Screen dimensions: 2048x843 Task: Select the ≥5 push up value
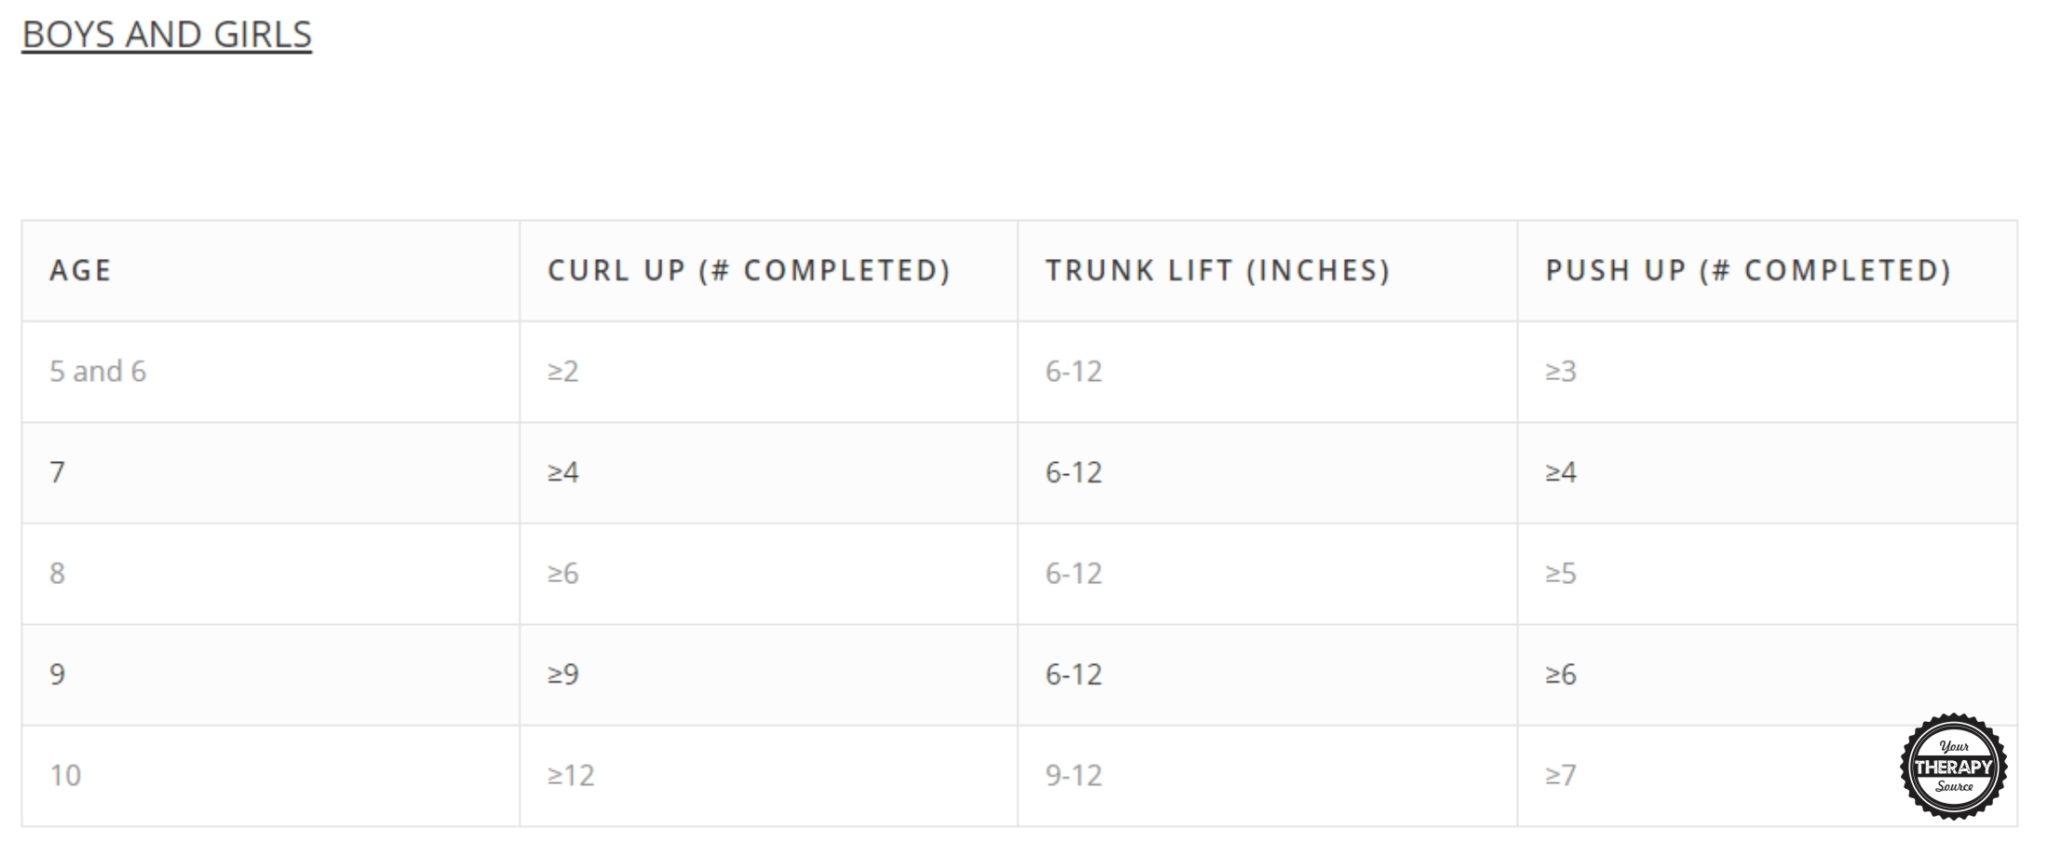click(1560, 574)
